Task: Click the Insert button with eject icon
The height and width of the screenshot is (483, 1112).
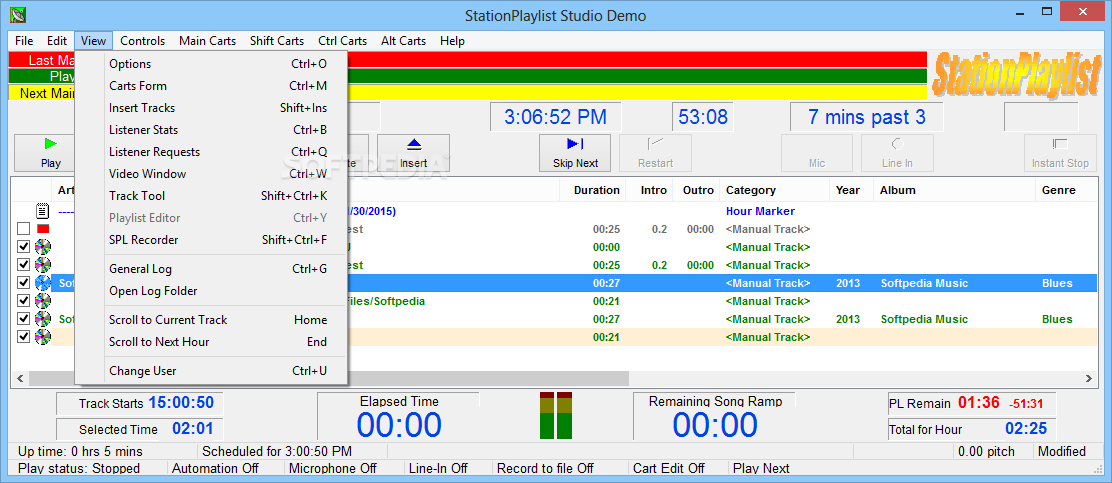Action: click(x=413, y=152)
